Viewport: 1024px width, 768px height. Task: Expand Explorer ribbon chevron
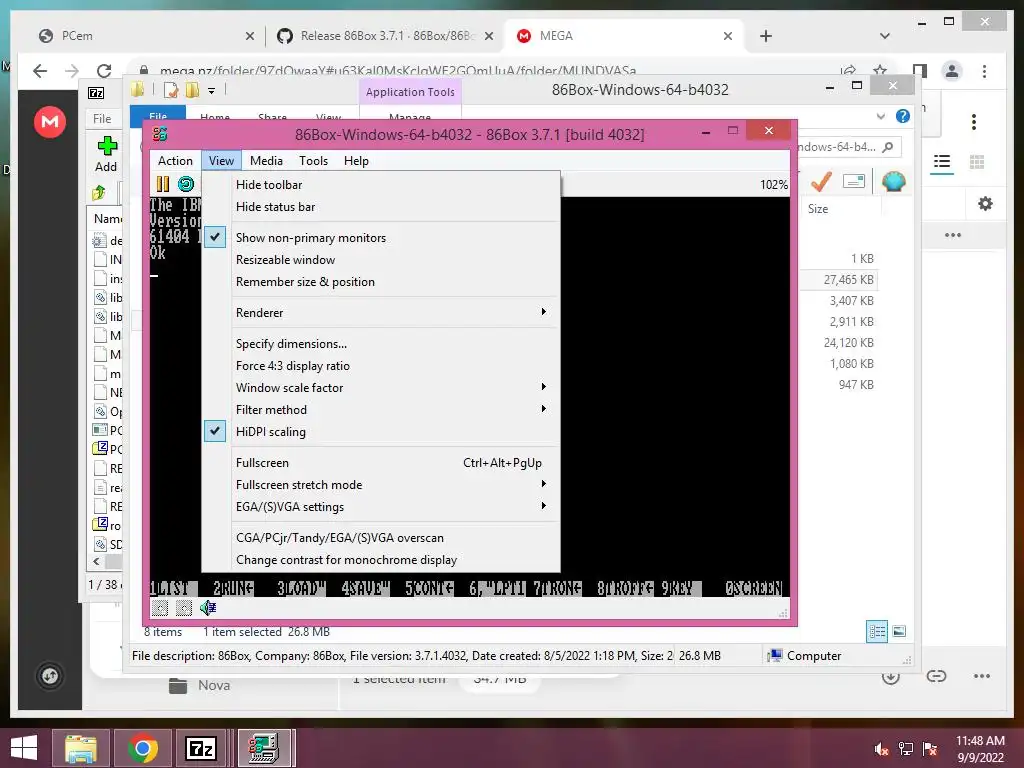(881, 116)
